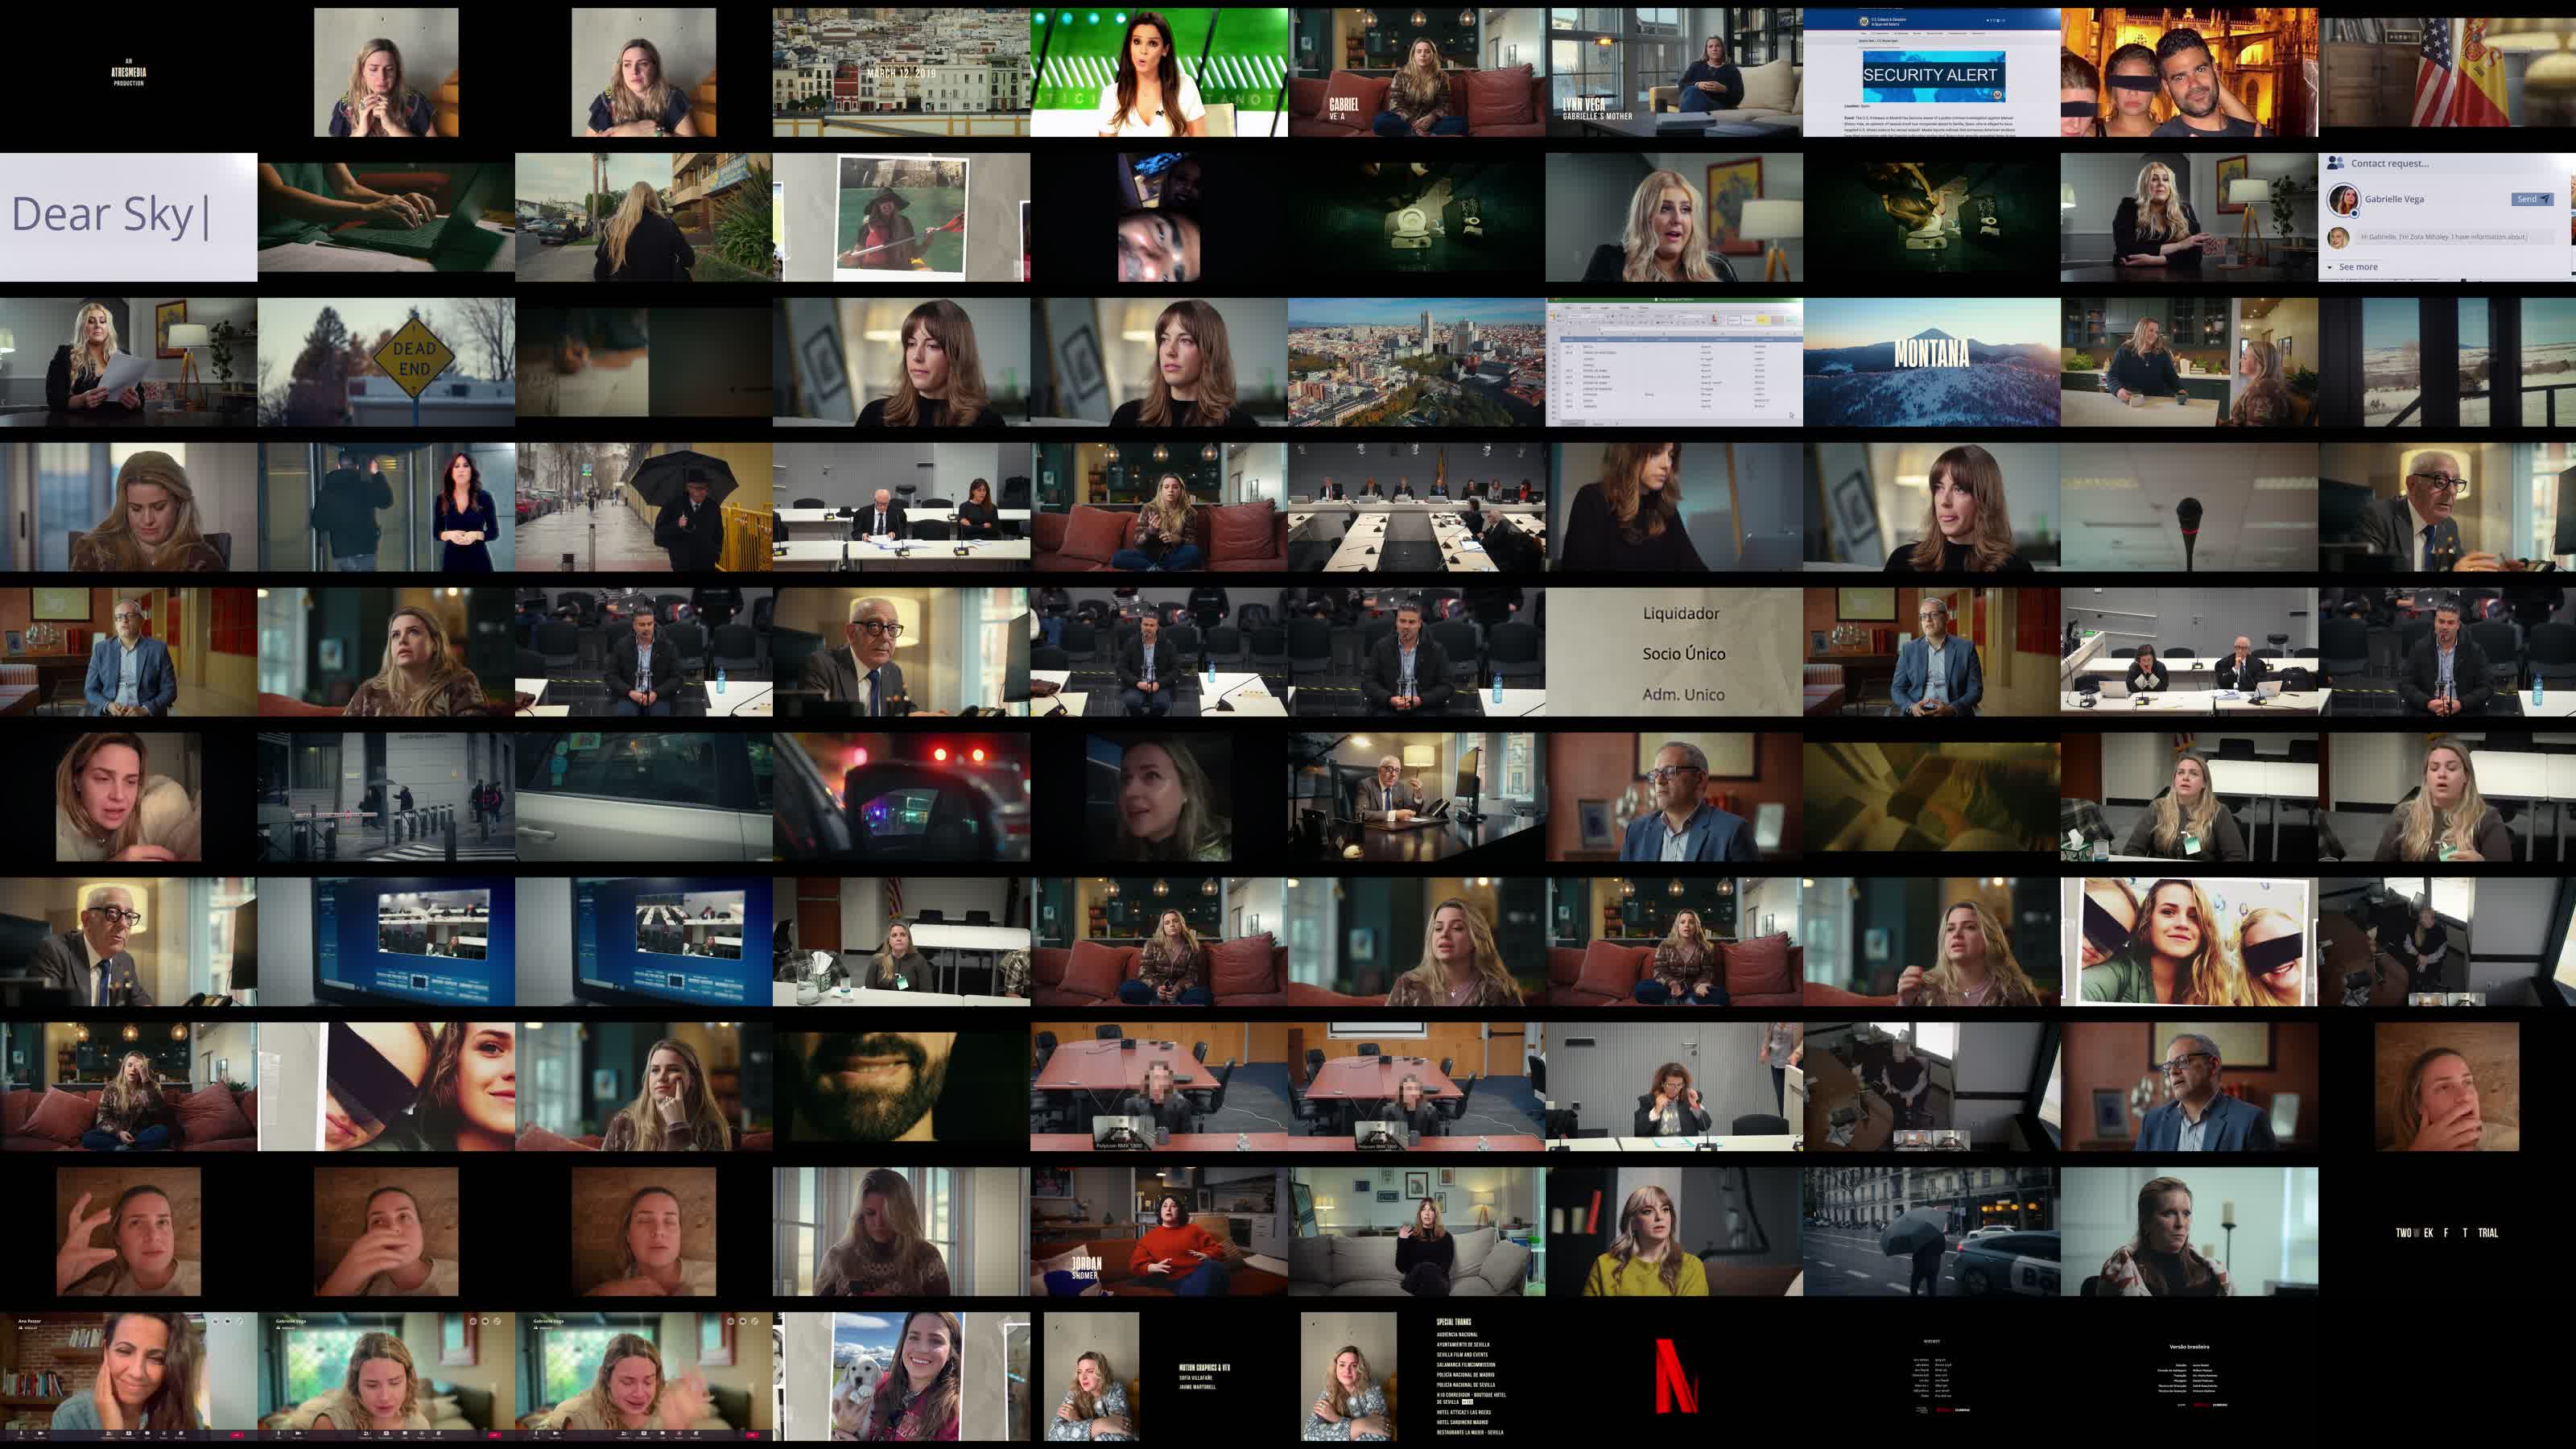The width and height of the screenshot is (2576, 1449).
Task: Select the Excel spreadsheet screenshot frame
Action: (1674, 361)
